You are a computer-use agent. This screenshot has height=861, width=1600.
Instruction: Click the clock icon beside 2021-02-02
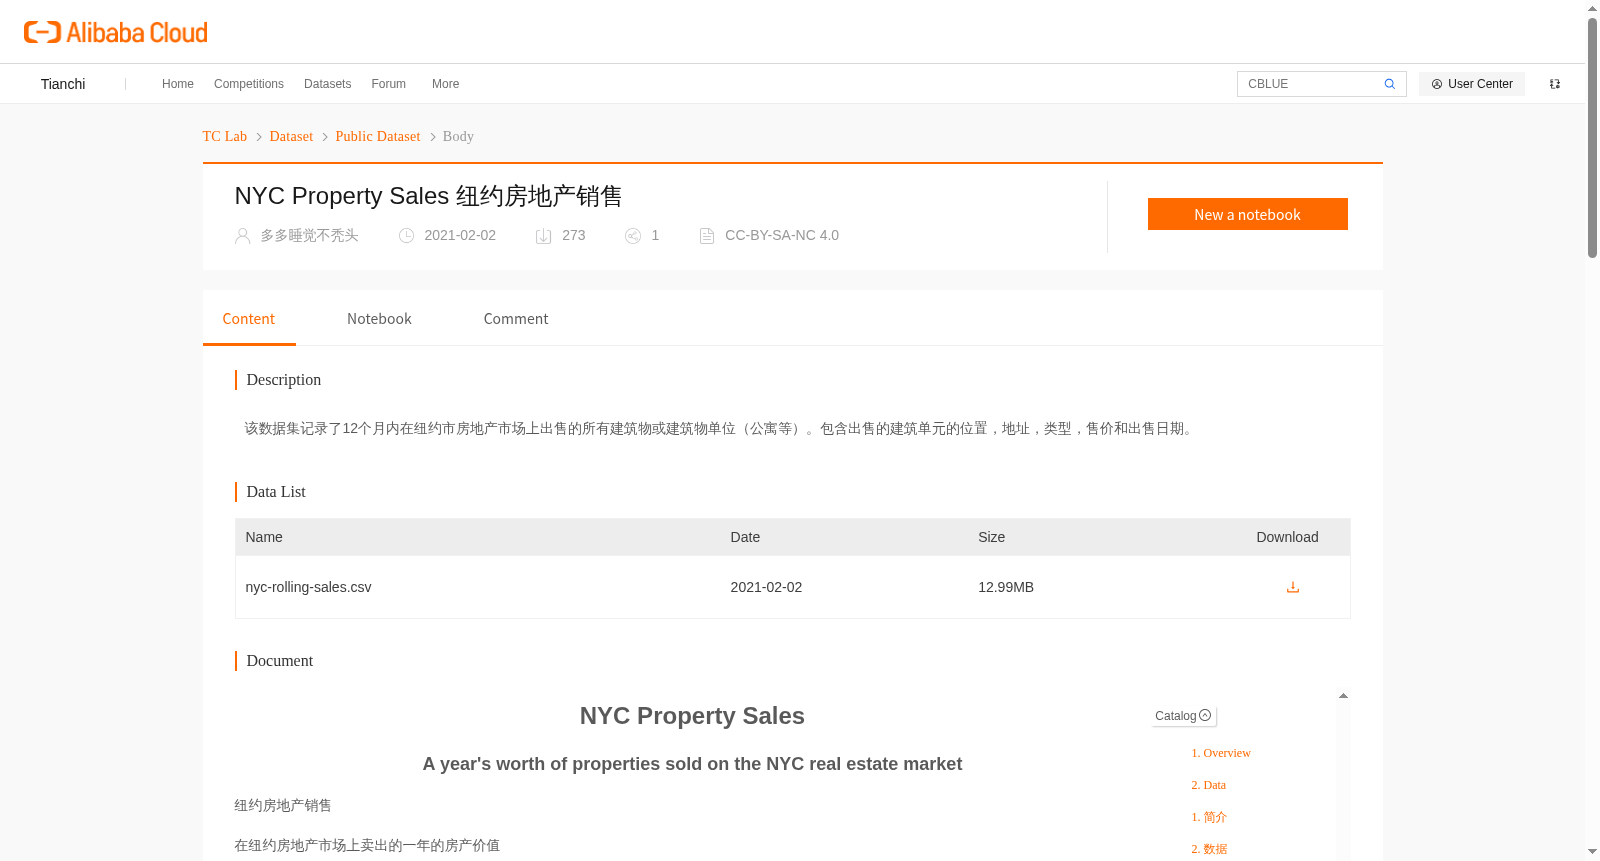(x=406, y=236)
